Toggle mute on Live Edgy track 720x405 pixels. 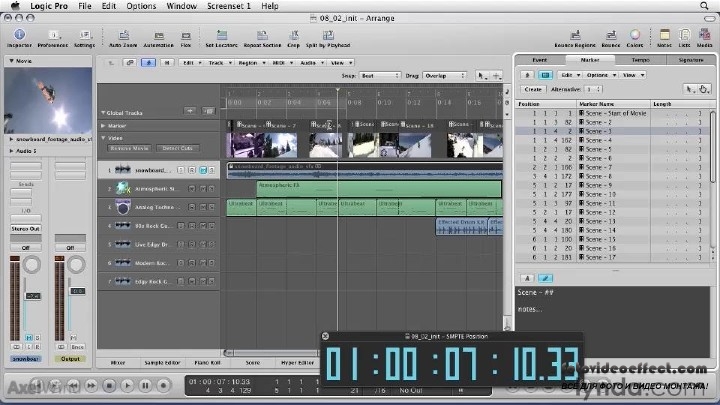tap(203, 244)
